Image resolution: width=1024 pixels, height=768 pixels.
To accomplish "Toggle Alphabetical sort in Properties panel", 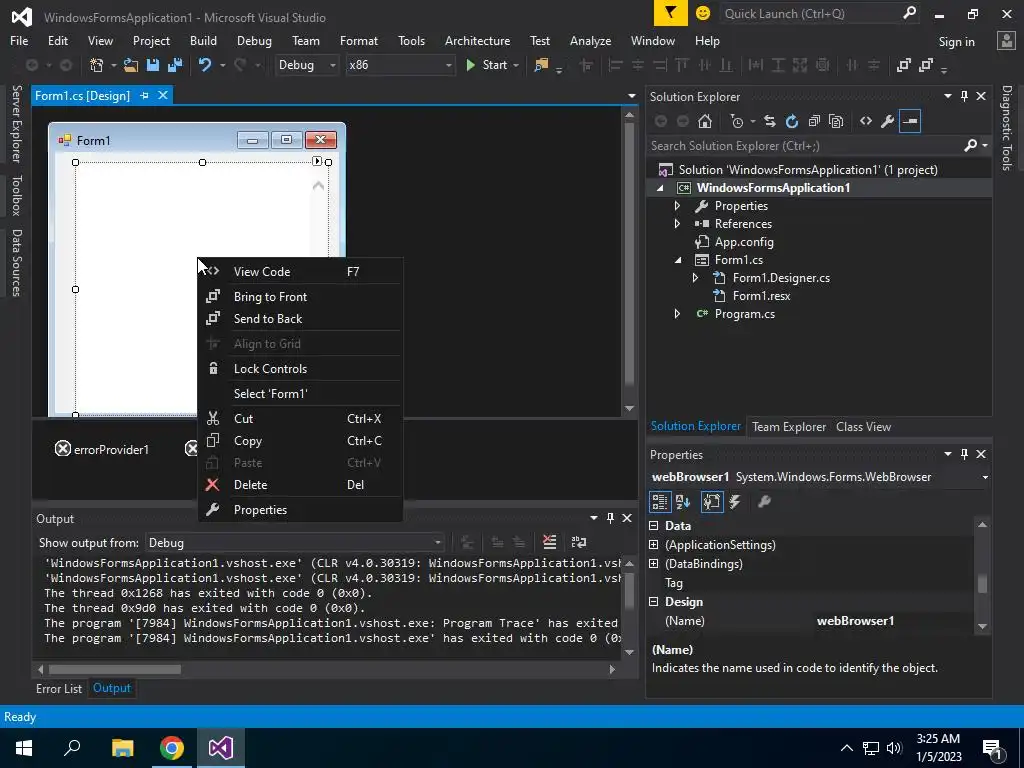I will point(683,502).
